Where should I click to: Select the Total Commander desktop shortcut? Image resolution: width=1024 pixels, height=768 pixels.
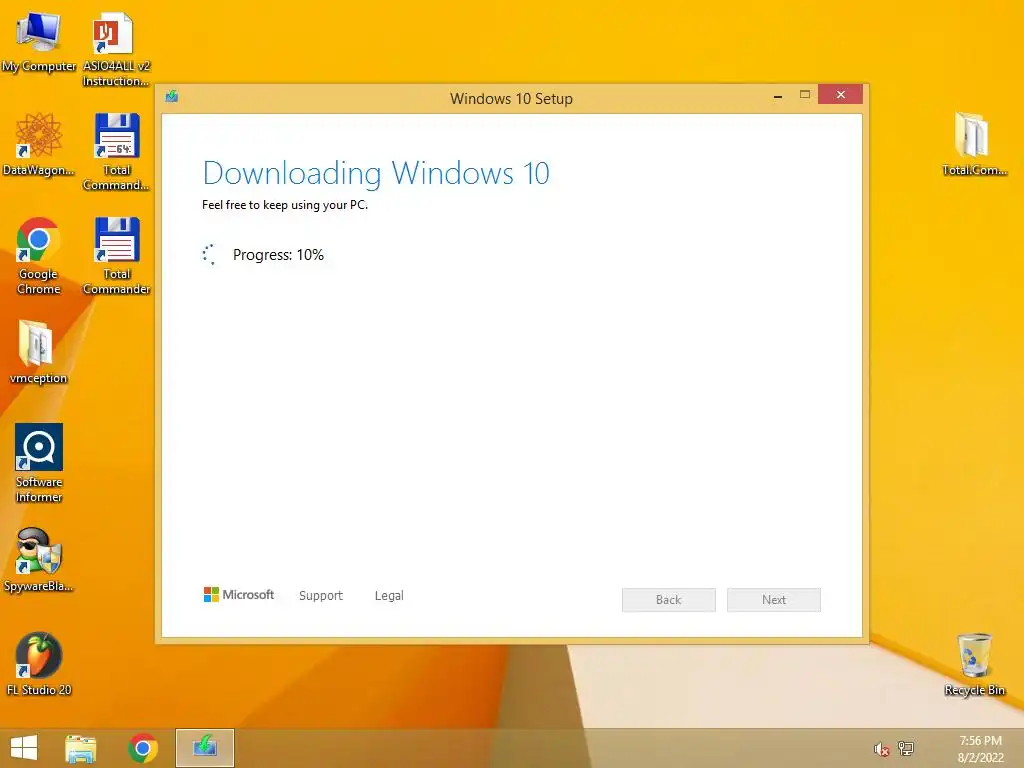[x=116, y=255]
